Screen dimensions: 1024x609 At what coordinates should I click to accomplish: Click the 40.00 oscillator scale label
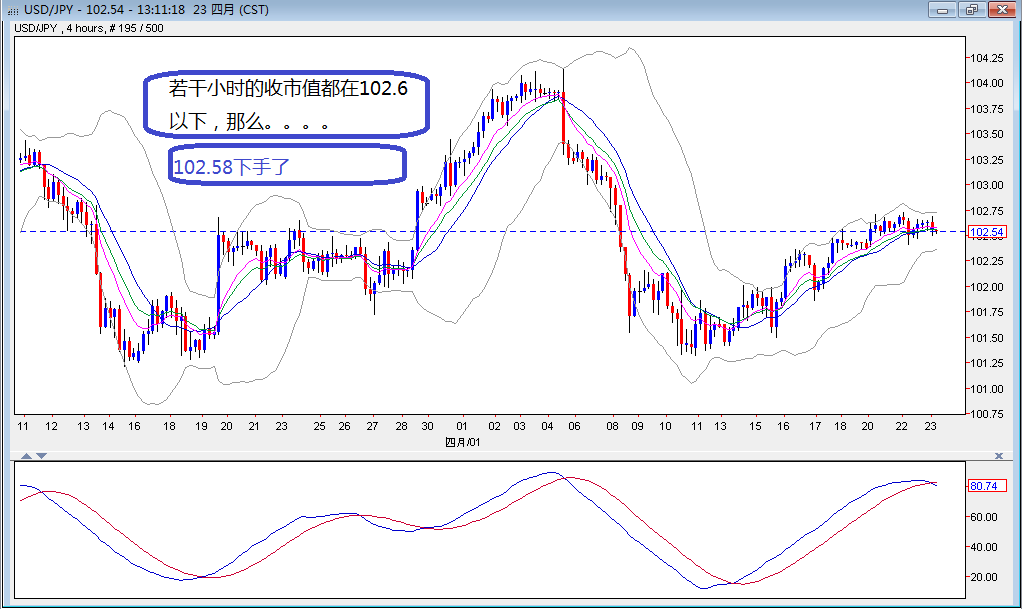(984, 547)
